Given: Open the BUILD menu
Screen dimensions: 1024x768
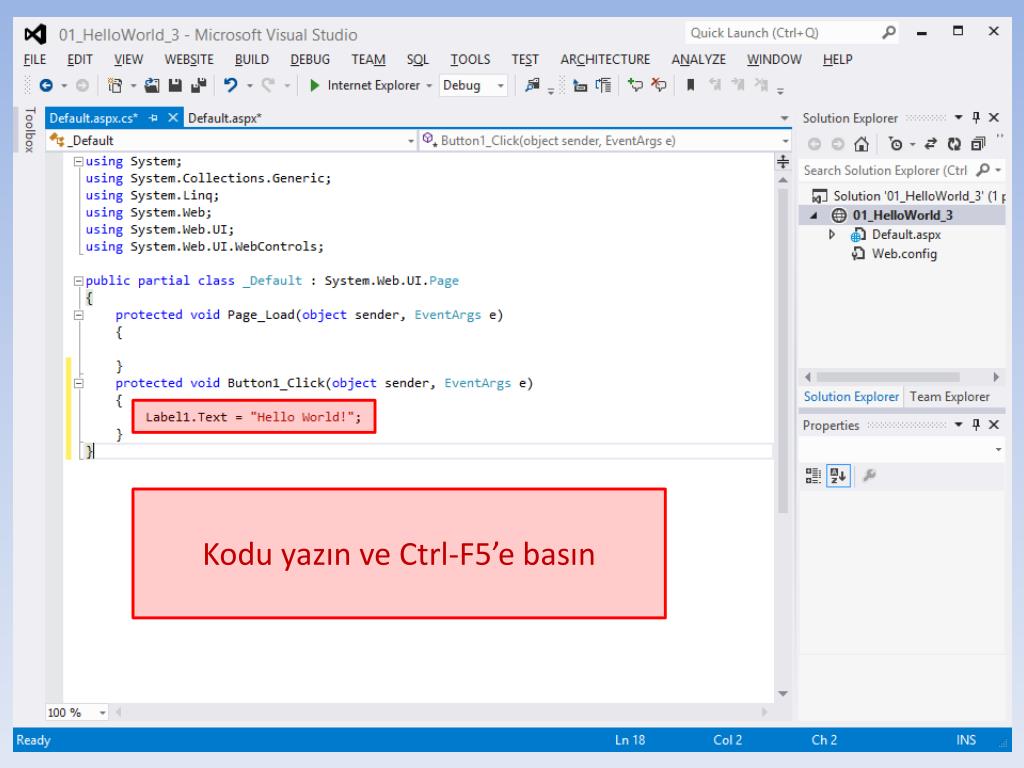Looking at the screenshot, I should coord(251,59).
